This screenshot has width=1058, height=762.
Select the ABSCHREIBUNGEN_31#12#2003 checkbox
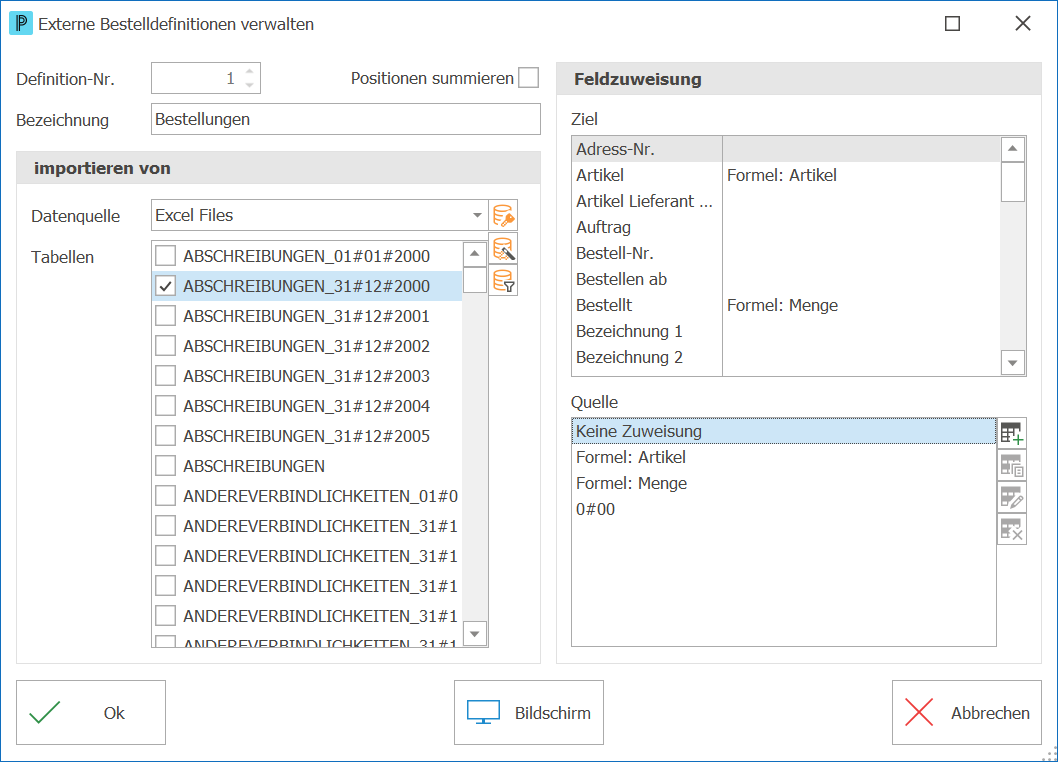pos(165,376)
